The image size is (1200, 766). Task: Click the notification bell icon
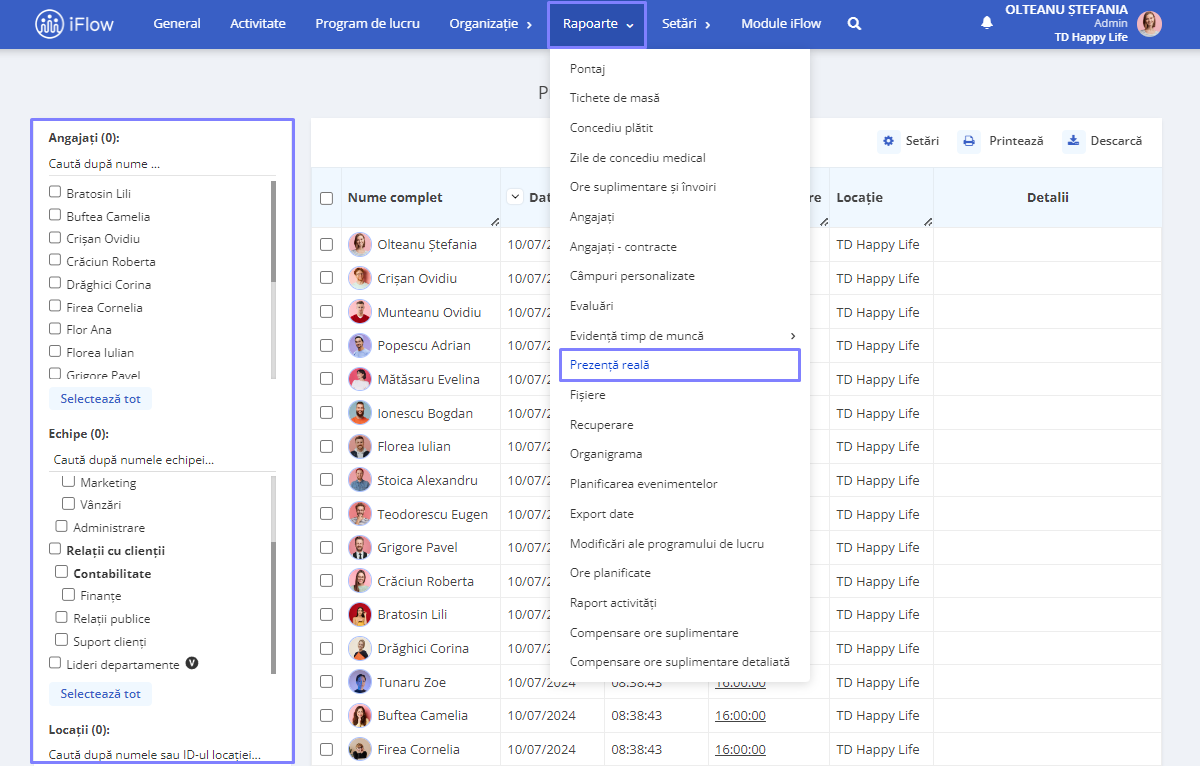point(987,22)
